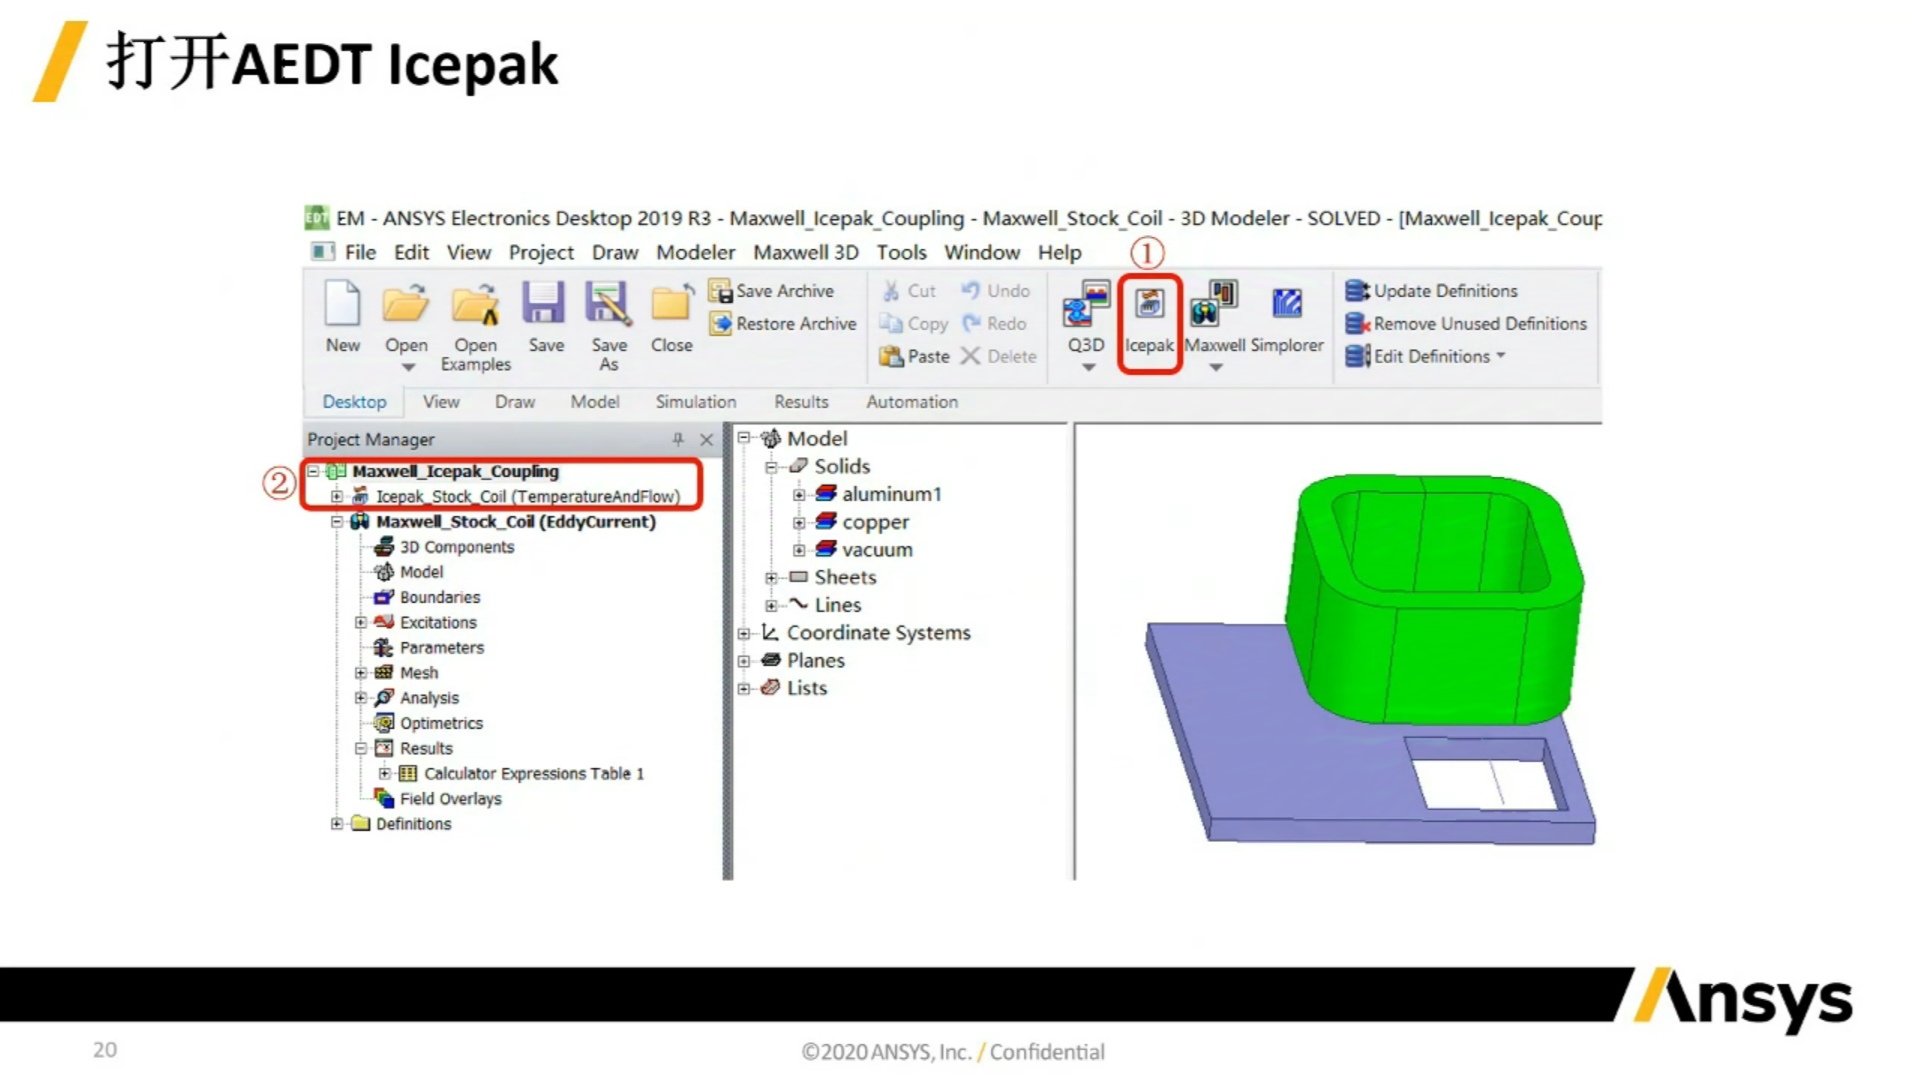
Task: Click Save Archive in the ribbon
Action: coord(772,291)
